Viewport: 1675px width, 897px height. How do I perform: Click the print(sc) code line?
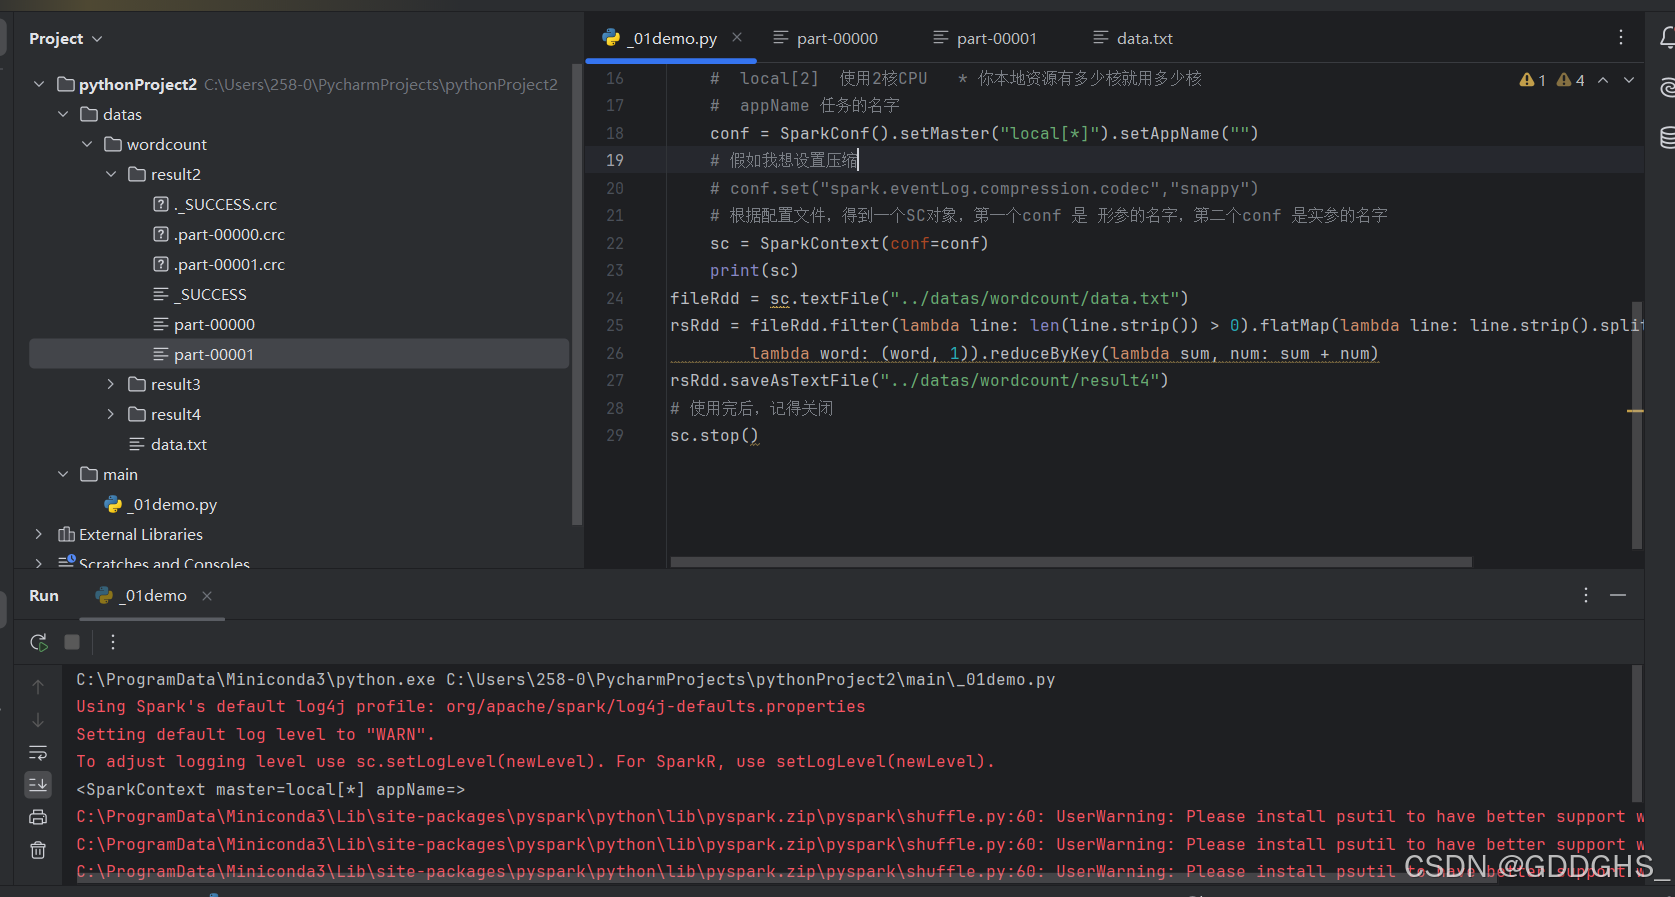tap(754, 270)
